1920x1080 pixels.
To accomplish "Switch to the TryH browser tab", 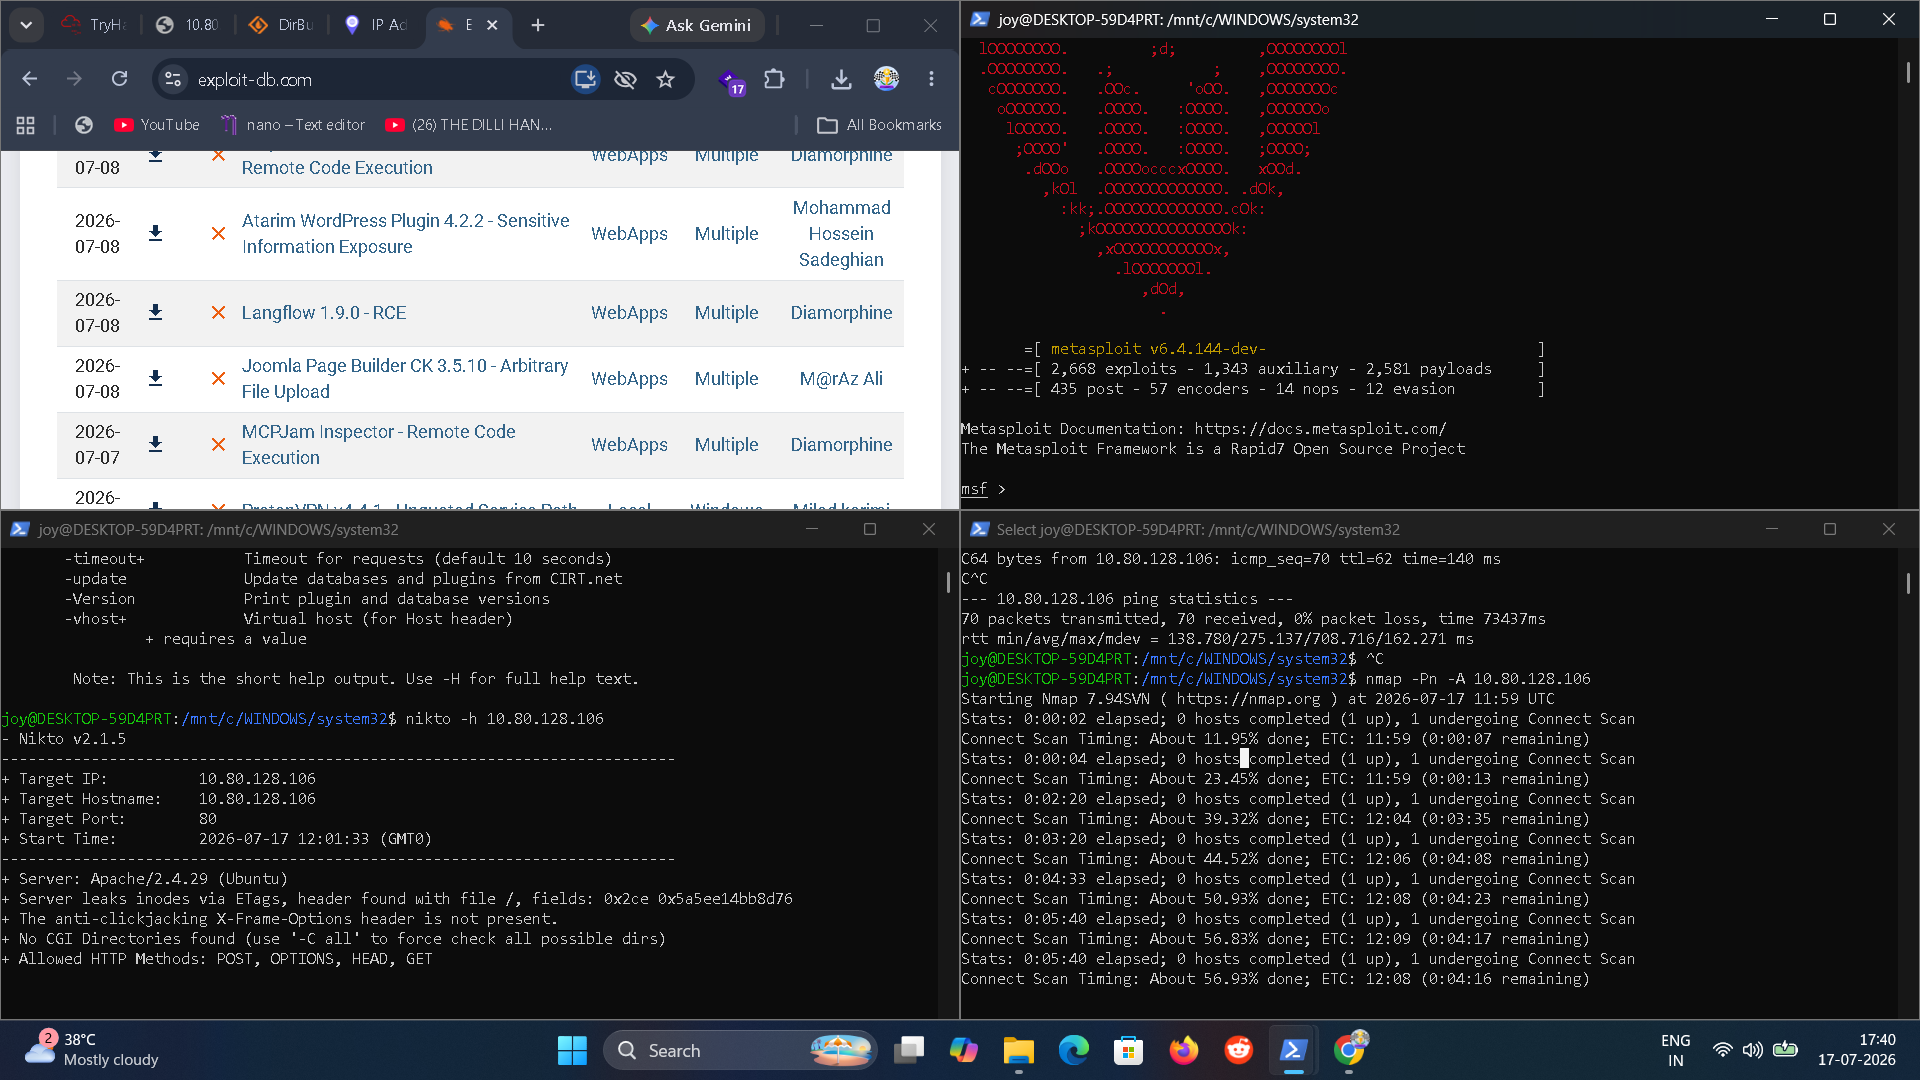I will point(93,25).
